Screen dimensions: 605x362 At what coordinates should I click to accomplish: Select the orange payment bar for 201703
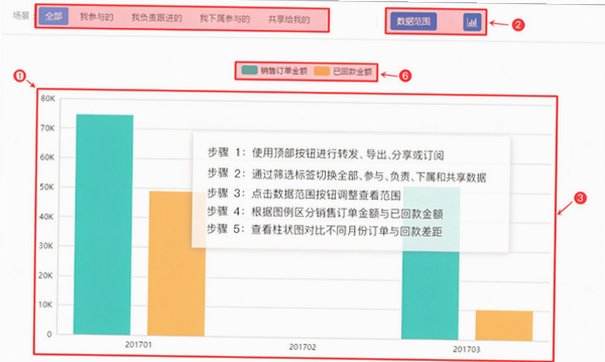(504, 326)
